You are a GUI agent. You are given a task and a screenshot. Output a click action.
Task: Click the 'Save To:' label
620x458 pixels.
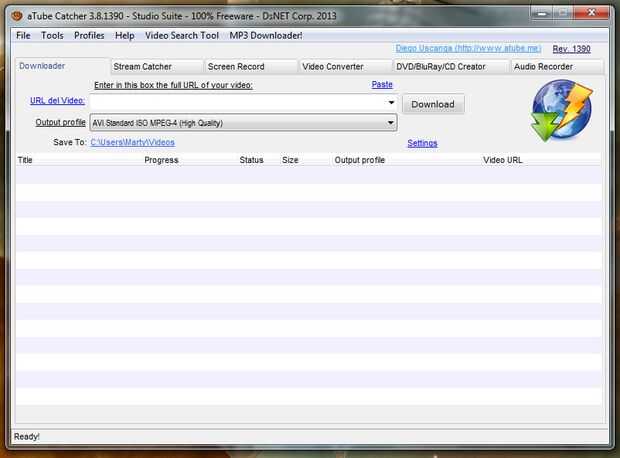tap(70, 142)
